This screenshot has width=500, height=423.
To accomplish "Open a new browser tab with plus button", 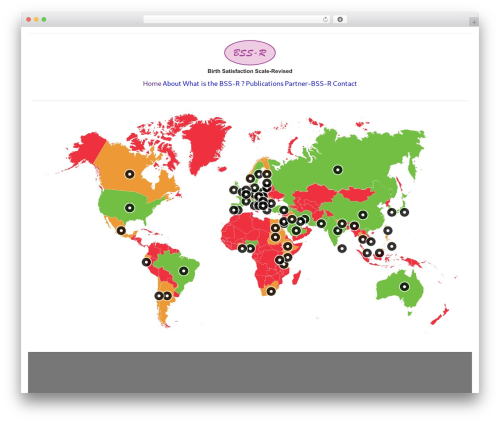I will pyautogui.click(x=474, y=22).
